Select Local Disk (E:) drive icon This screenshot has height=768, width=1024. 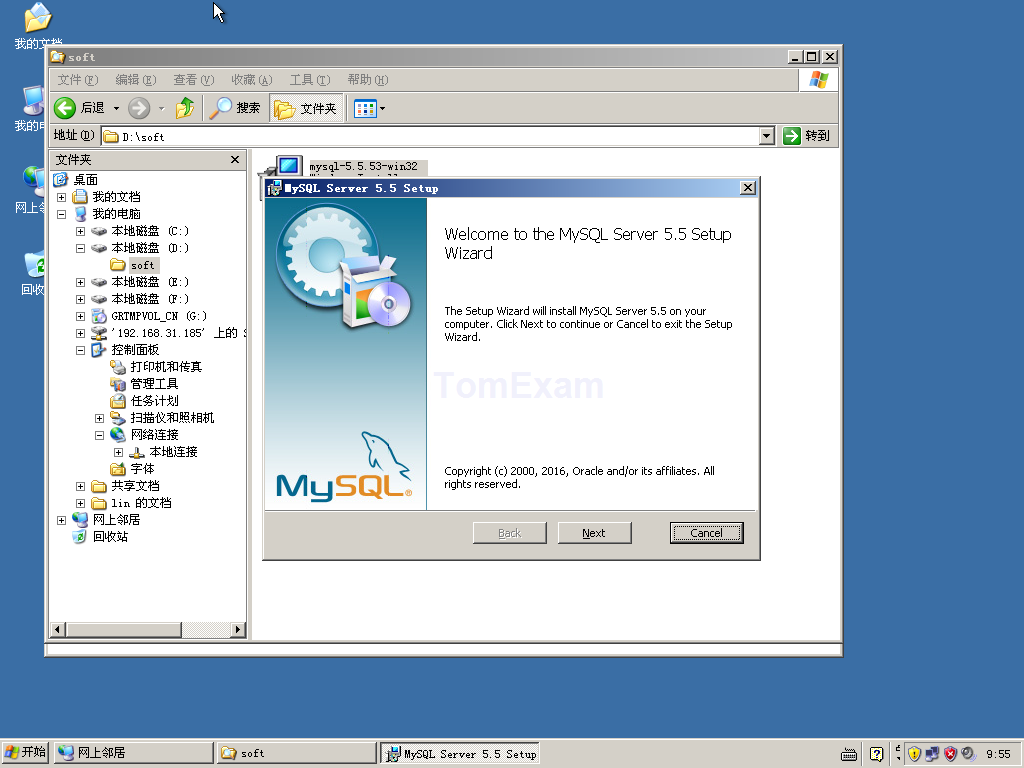pyautogui.click(x=99, y=282)
